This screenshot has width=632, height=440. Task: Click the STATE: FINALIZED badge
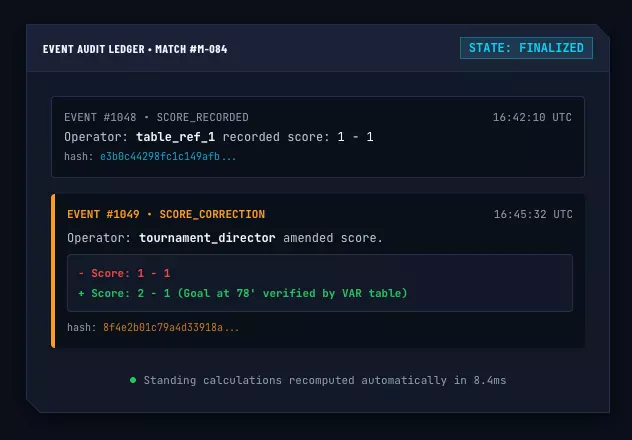pyautogui.click(x=526, y=48)
